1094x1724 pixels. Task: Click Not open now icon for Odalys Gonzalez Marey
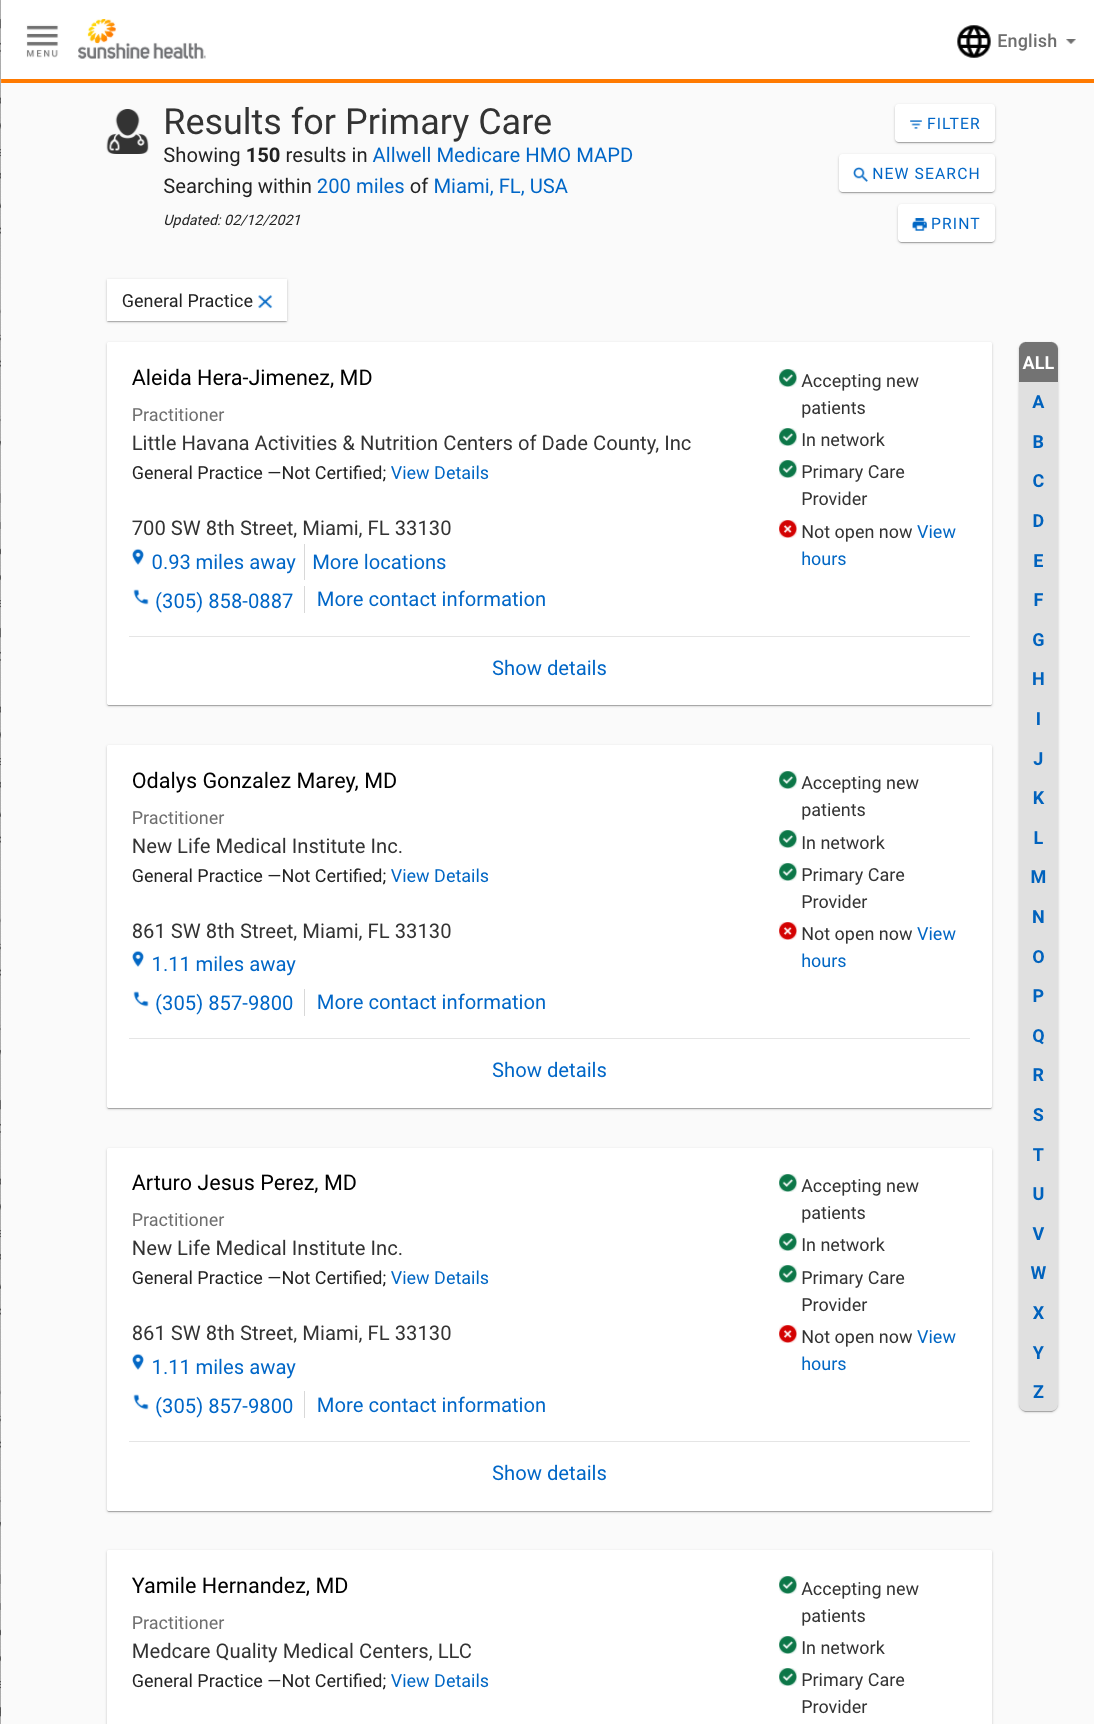pyautogui.click(x=788, y=931)
